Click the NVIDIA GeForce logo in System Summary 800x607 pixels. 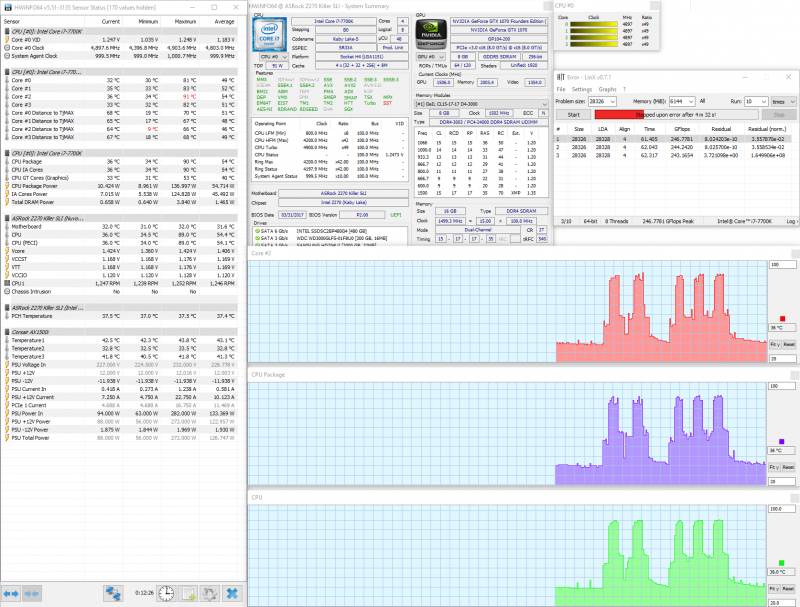[431, 35]
